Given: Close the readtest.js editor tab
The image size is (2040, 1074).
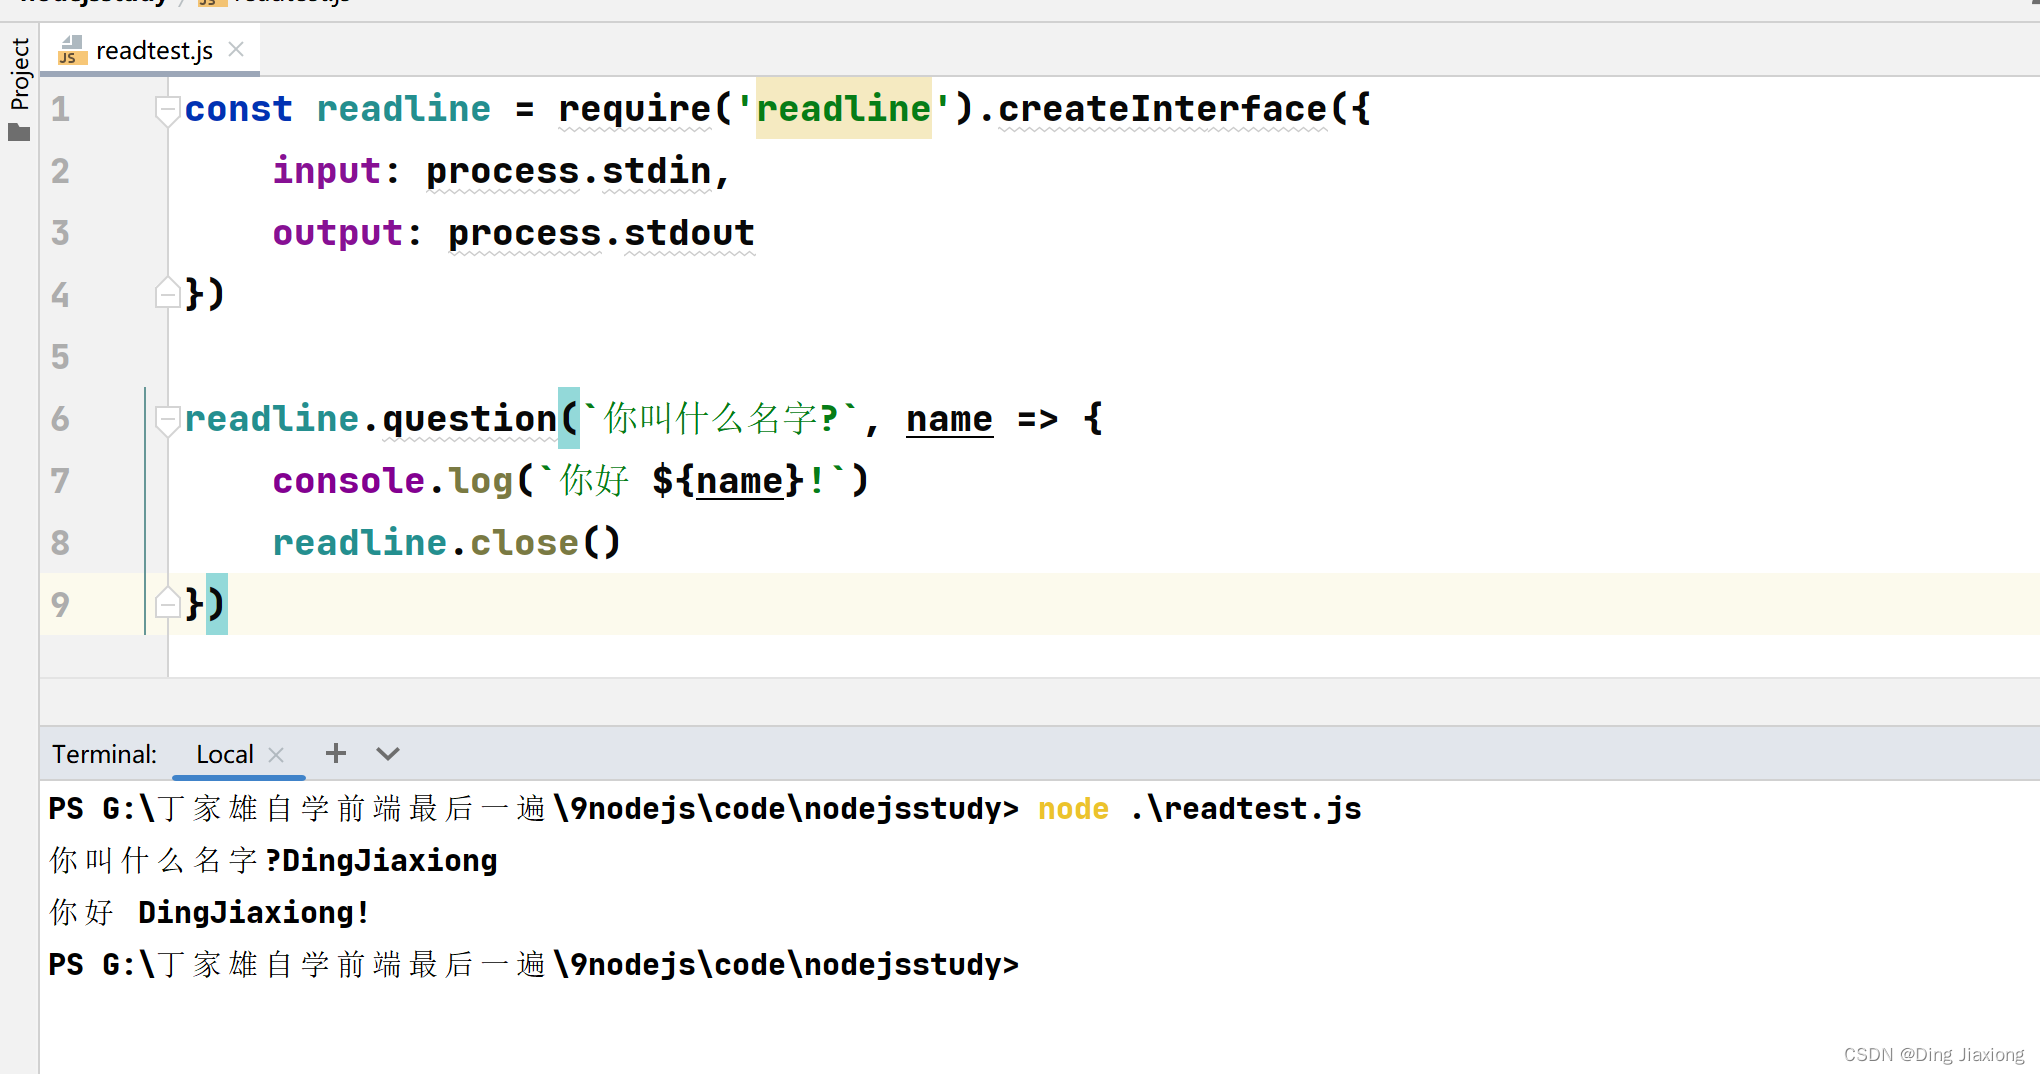Looking at the screenshot, I should tap(236, 48).
